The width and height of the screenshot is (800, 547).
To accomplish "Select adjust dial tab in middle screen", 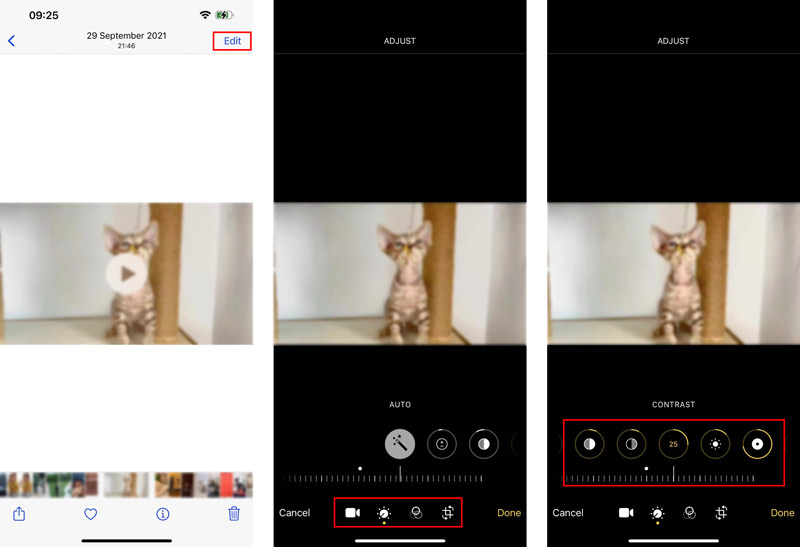I will pos(384,513).
